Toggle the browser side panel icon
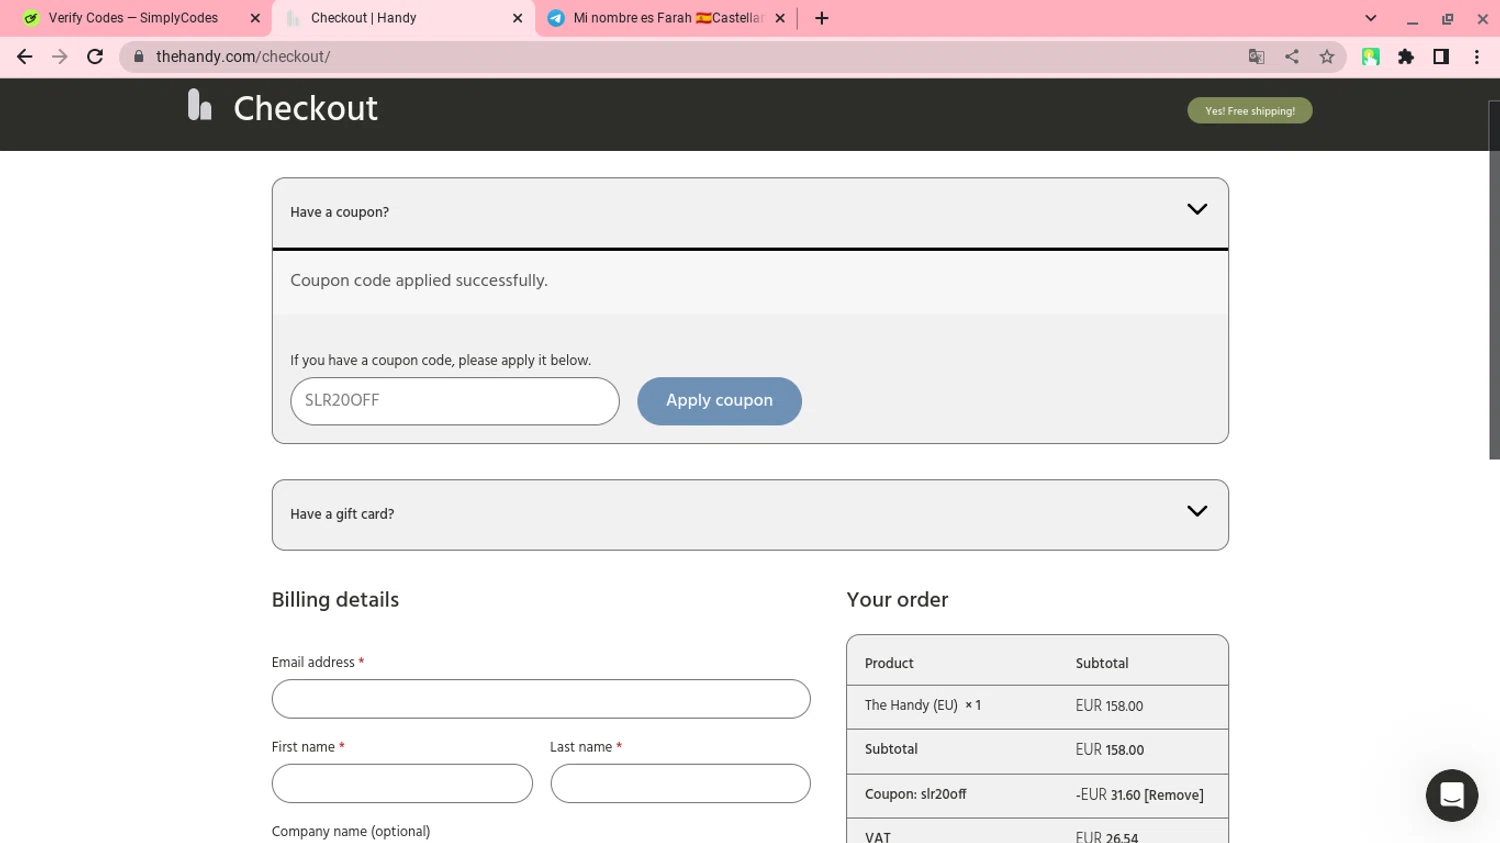 tap(1440, 57)
